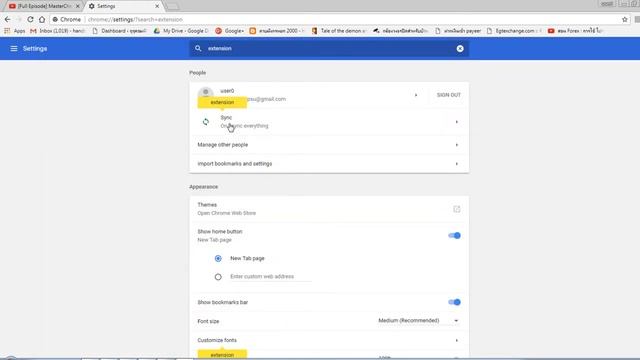Image resolution: width=640 pixels, height=360 pixels.
Task: Click the Sync on everything text
Action: coord(244,126)
